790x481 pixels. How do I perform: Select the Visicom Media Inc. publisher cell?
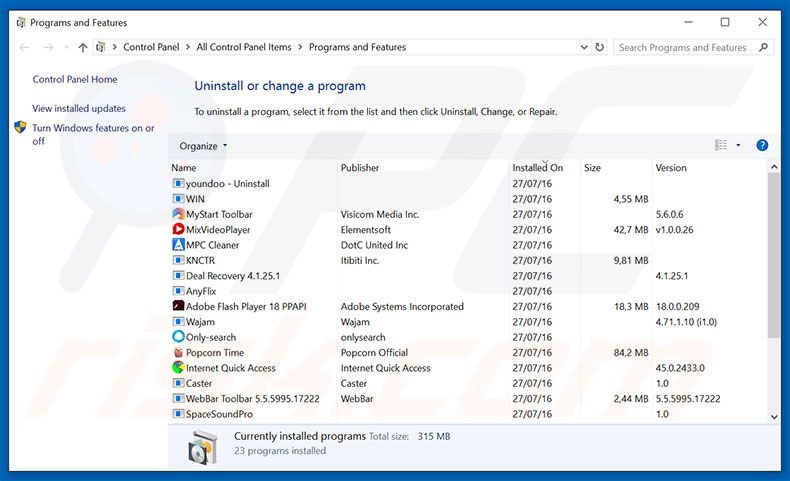click(x=380, y=214)
